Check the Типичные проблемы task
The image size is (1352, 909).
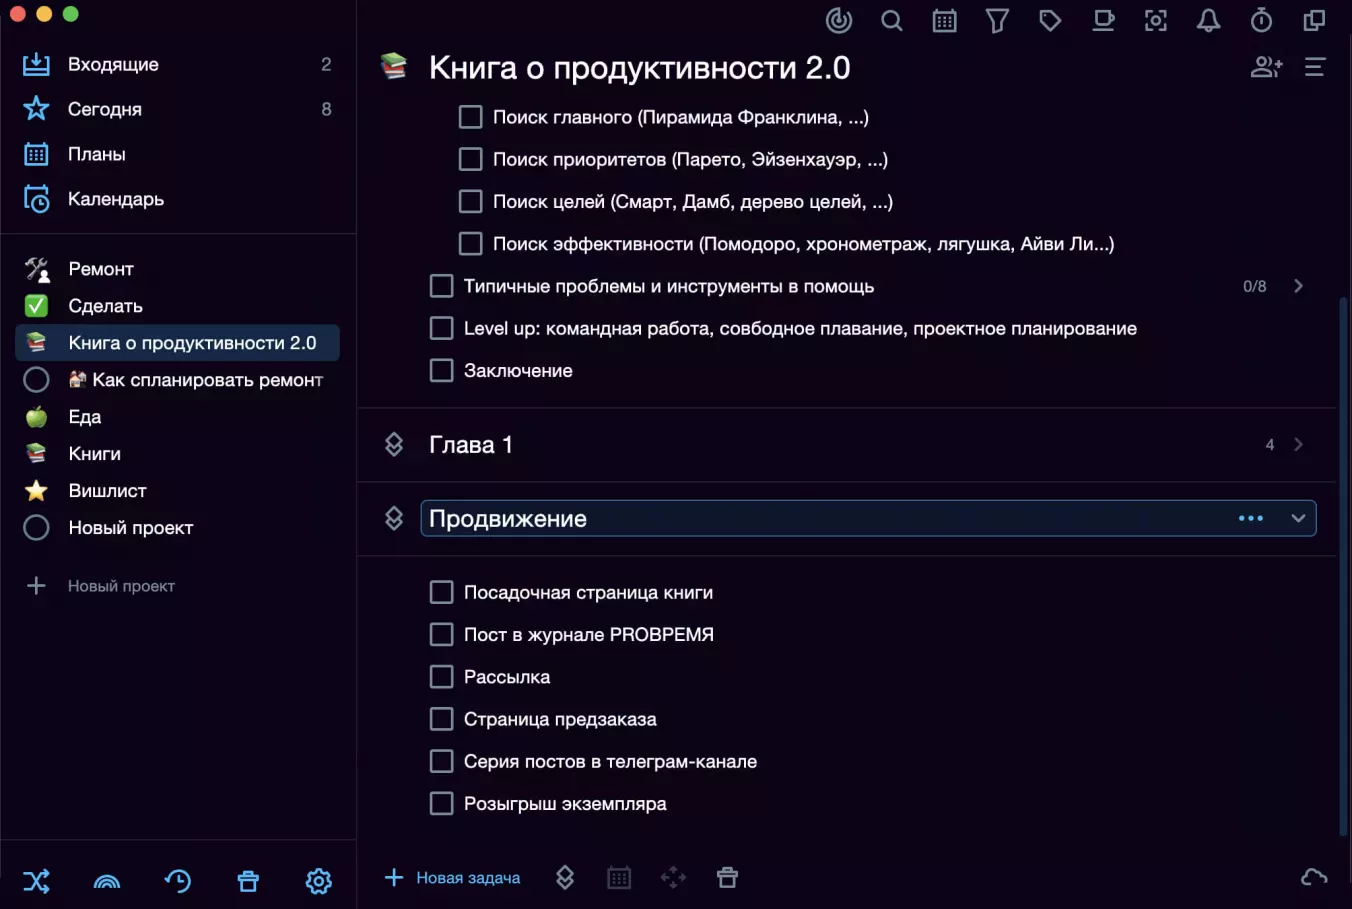click(441, 286)
